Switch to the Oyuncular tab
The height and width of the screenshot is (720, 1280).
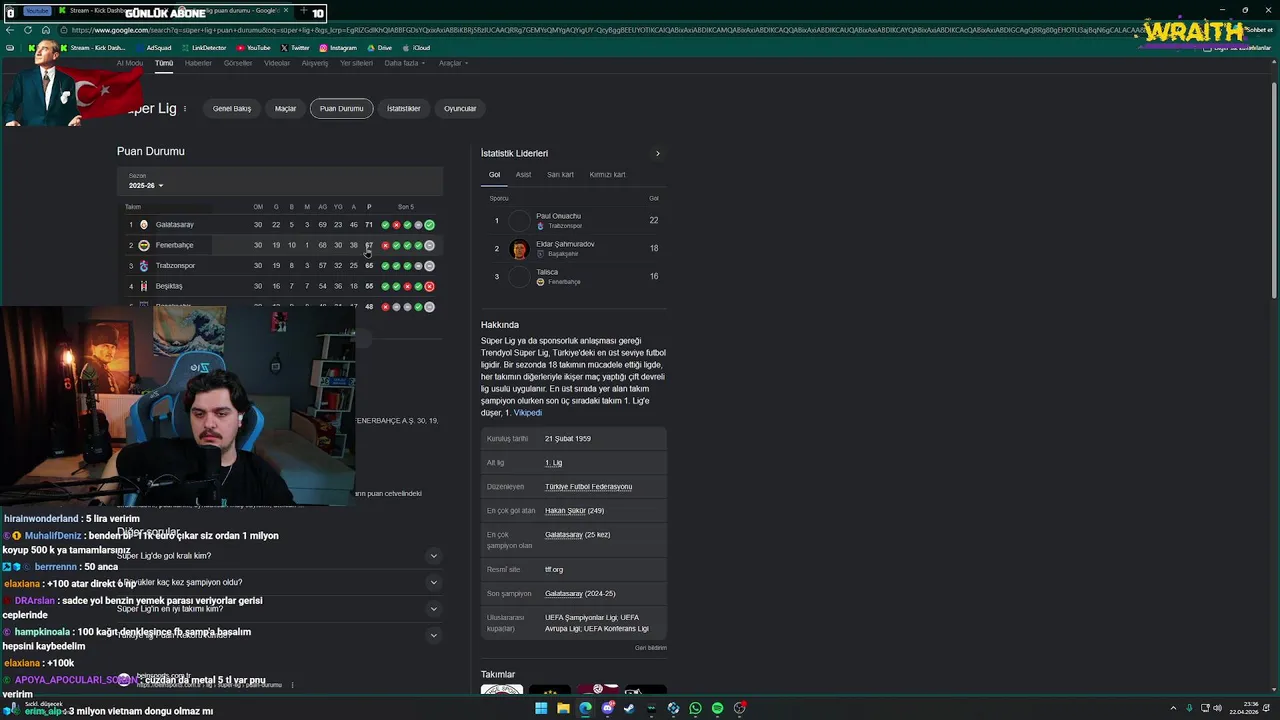click(460, 108)
